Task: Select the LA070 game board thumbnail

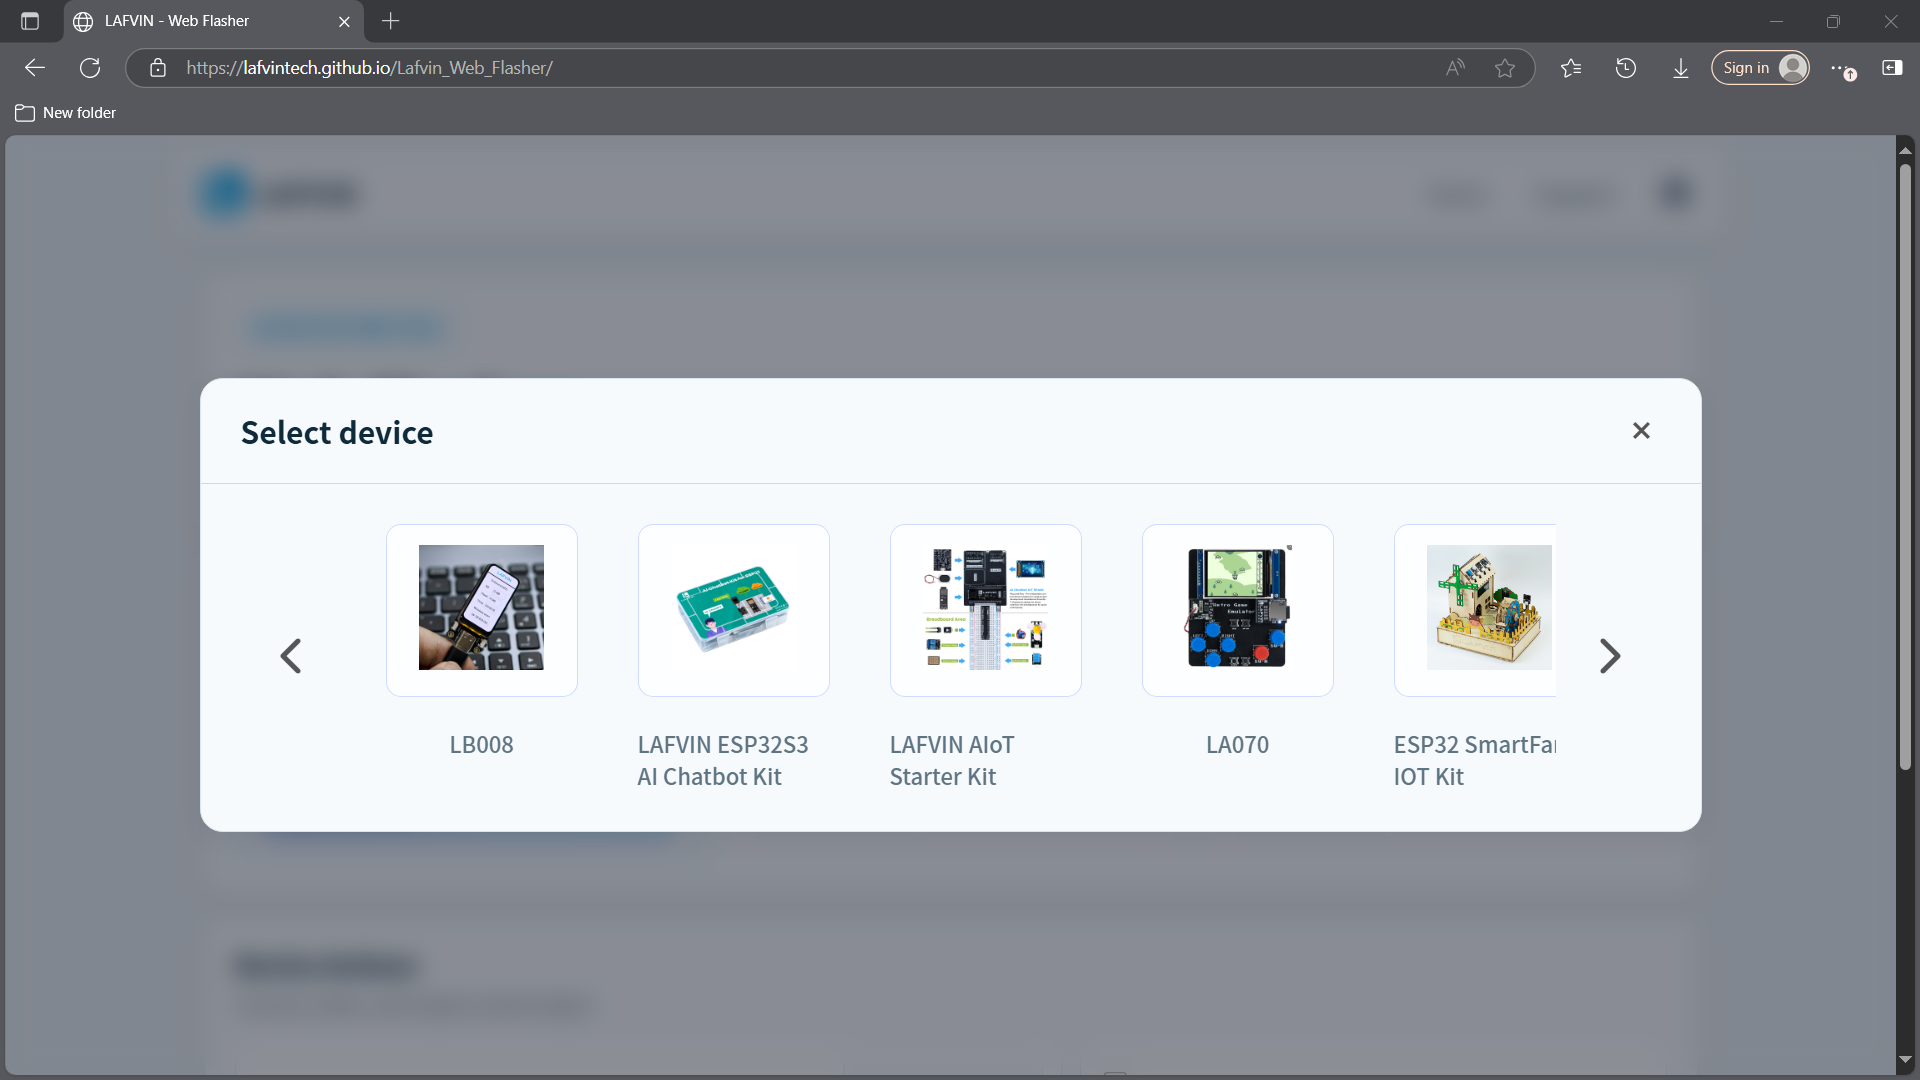Action: [1238, 610]
